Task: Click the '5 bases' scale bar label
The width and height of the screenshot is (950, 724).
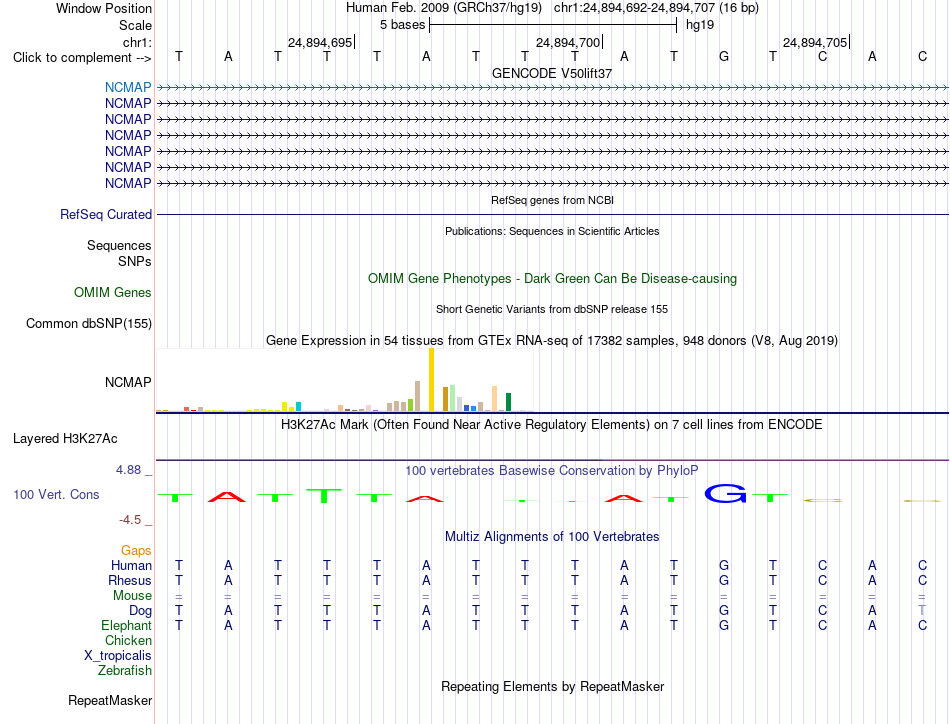Action: click(402, 25)
